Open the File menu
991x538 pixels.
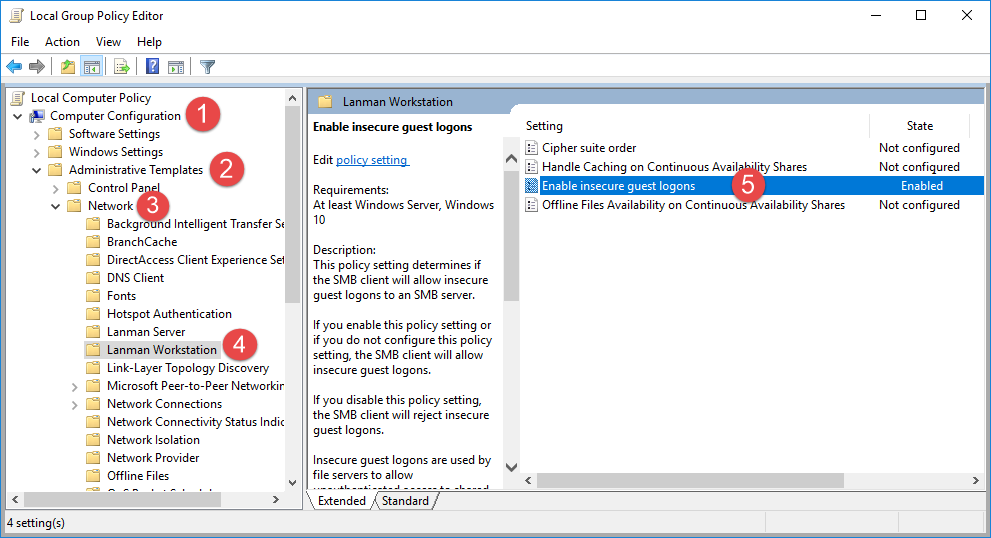20,42
